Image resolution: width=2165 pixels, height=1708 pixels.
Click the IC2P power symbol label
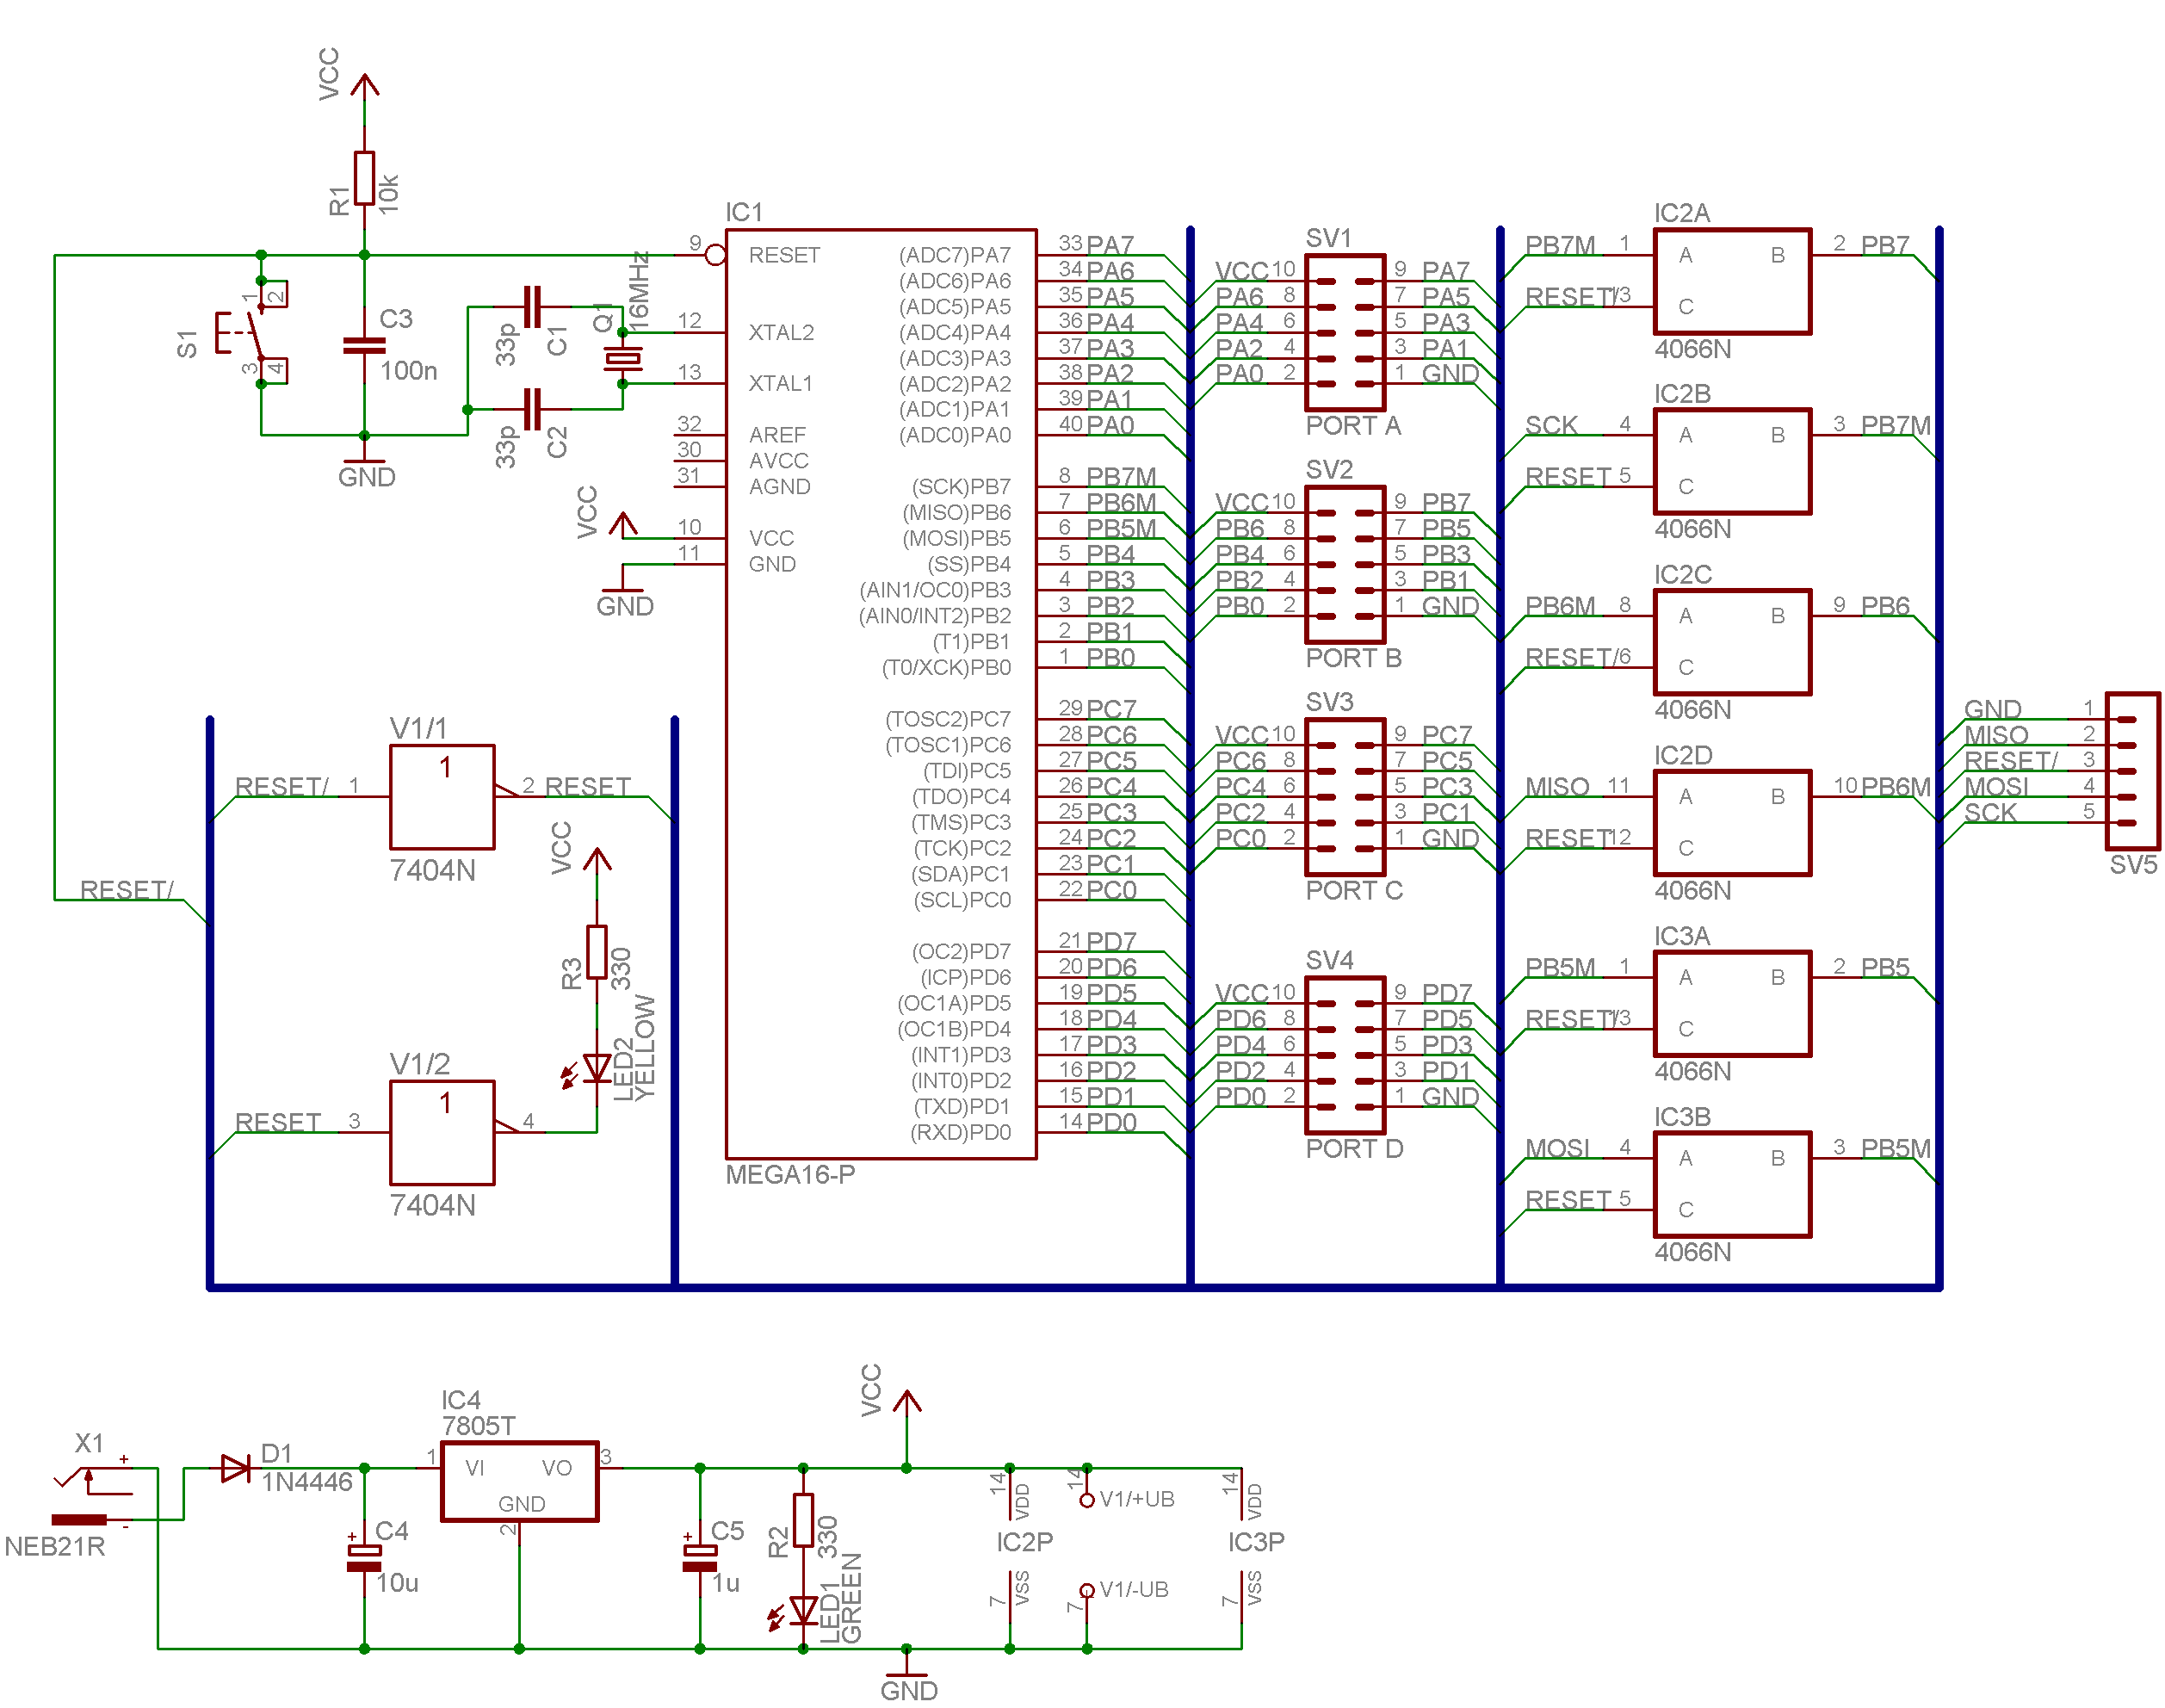1024,1542
